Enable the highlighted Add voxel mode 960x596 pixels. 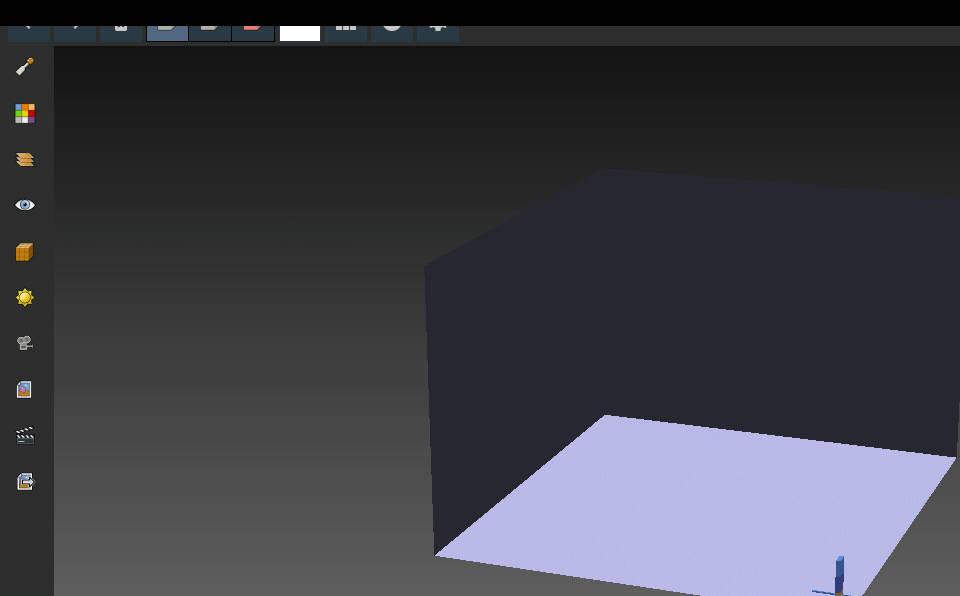pyautogui.click(x=167, y=31)
